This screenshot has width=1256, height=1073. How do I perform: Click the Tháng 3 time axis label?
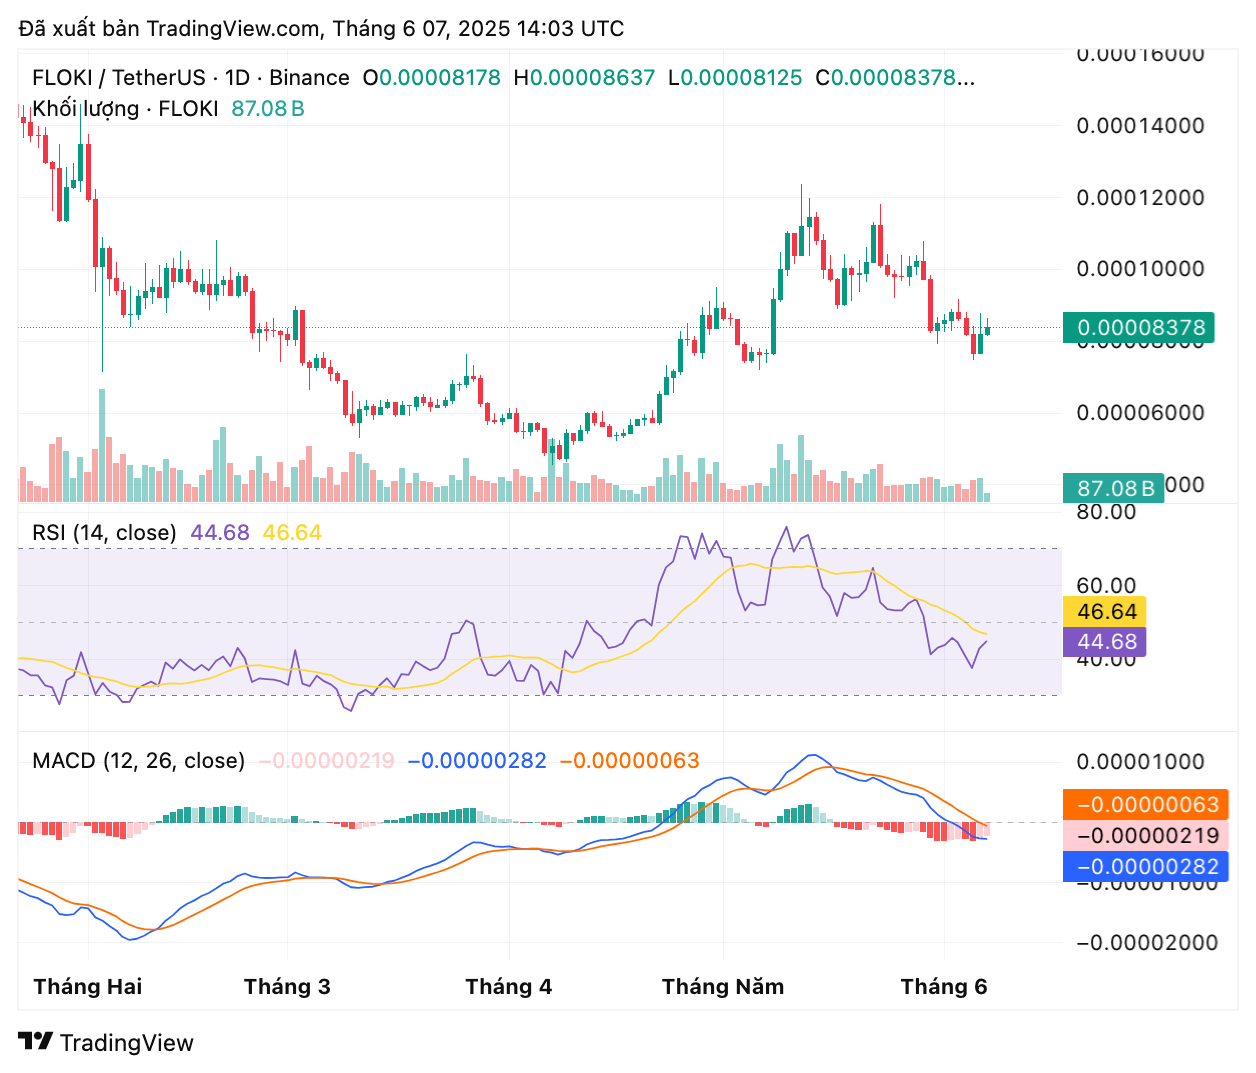coord(287,987)
